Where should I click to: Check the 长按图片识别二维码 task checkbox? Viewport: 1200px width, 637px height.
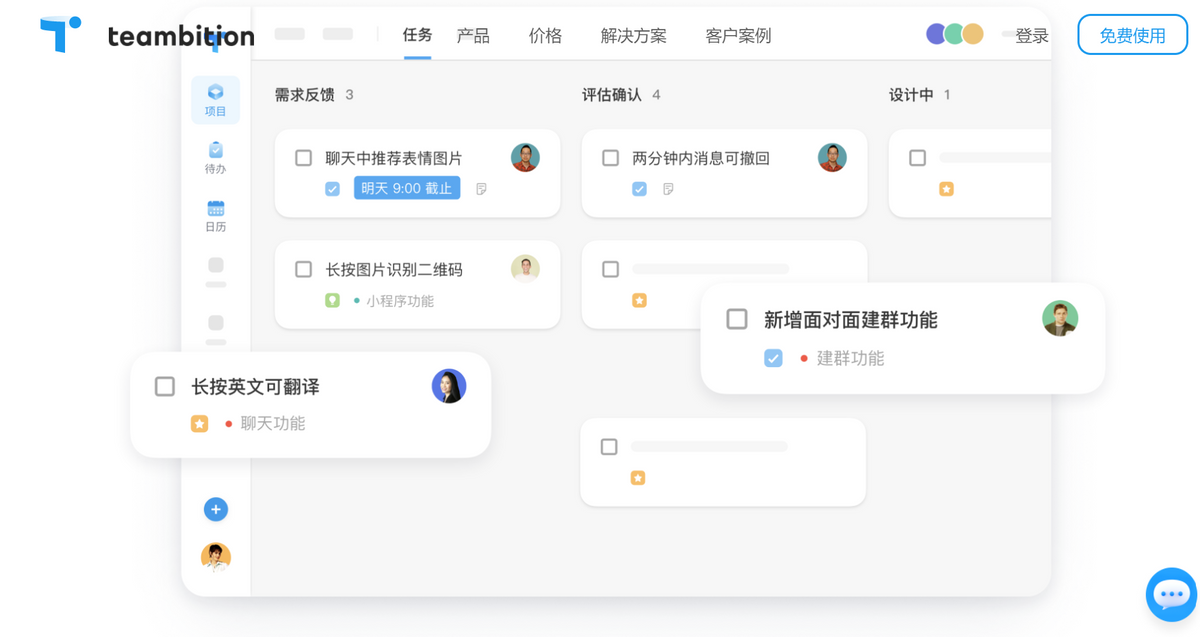click(304, 269)
